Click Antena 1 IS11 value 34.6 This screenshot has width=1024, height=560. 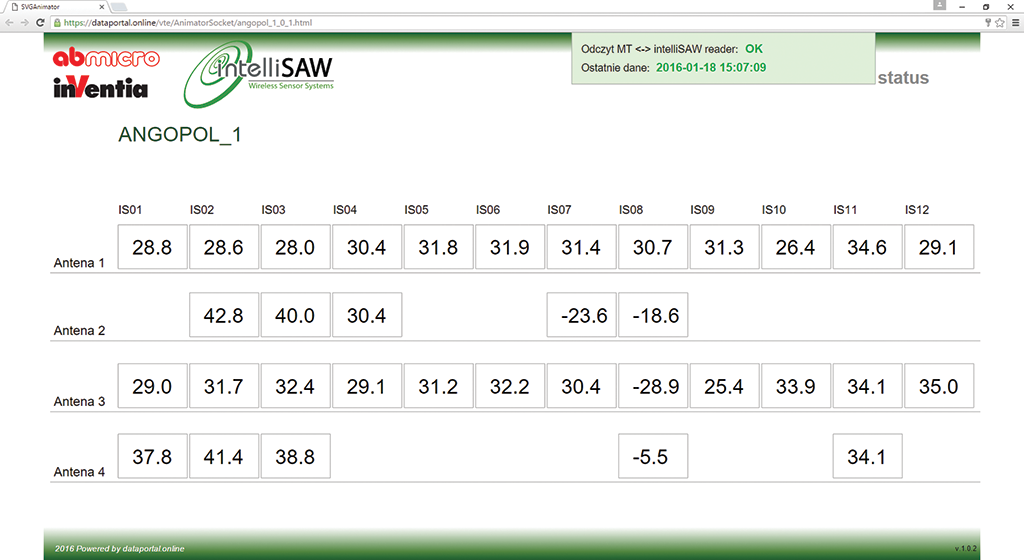click(867, 247)
